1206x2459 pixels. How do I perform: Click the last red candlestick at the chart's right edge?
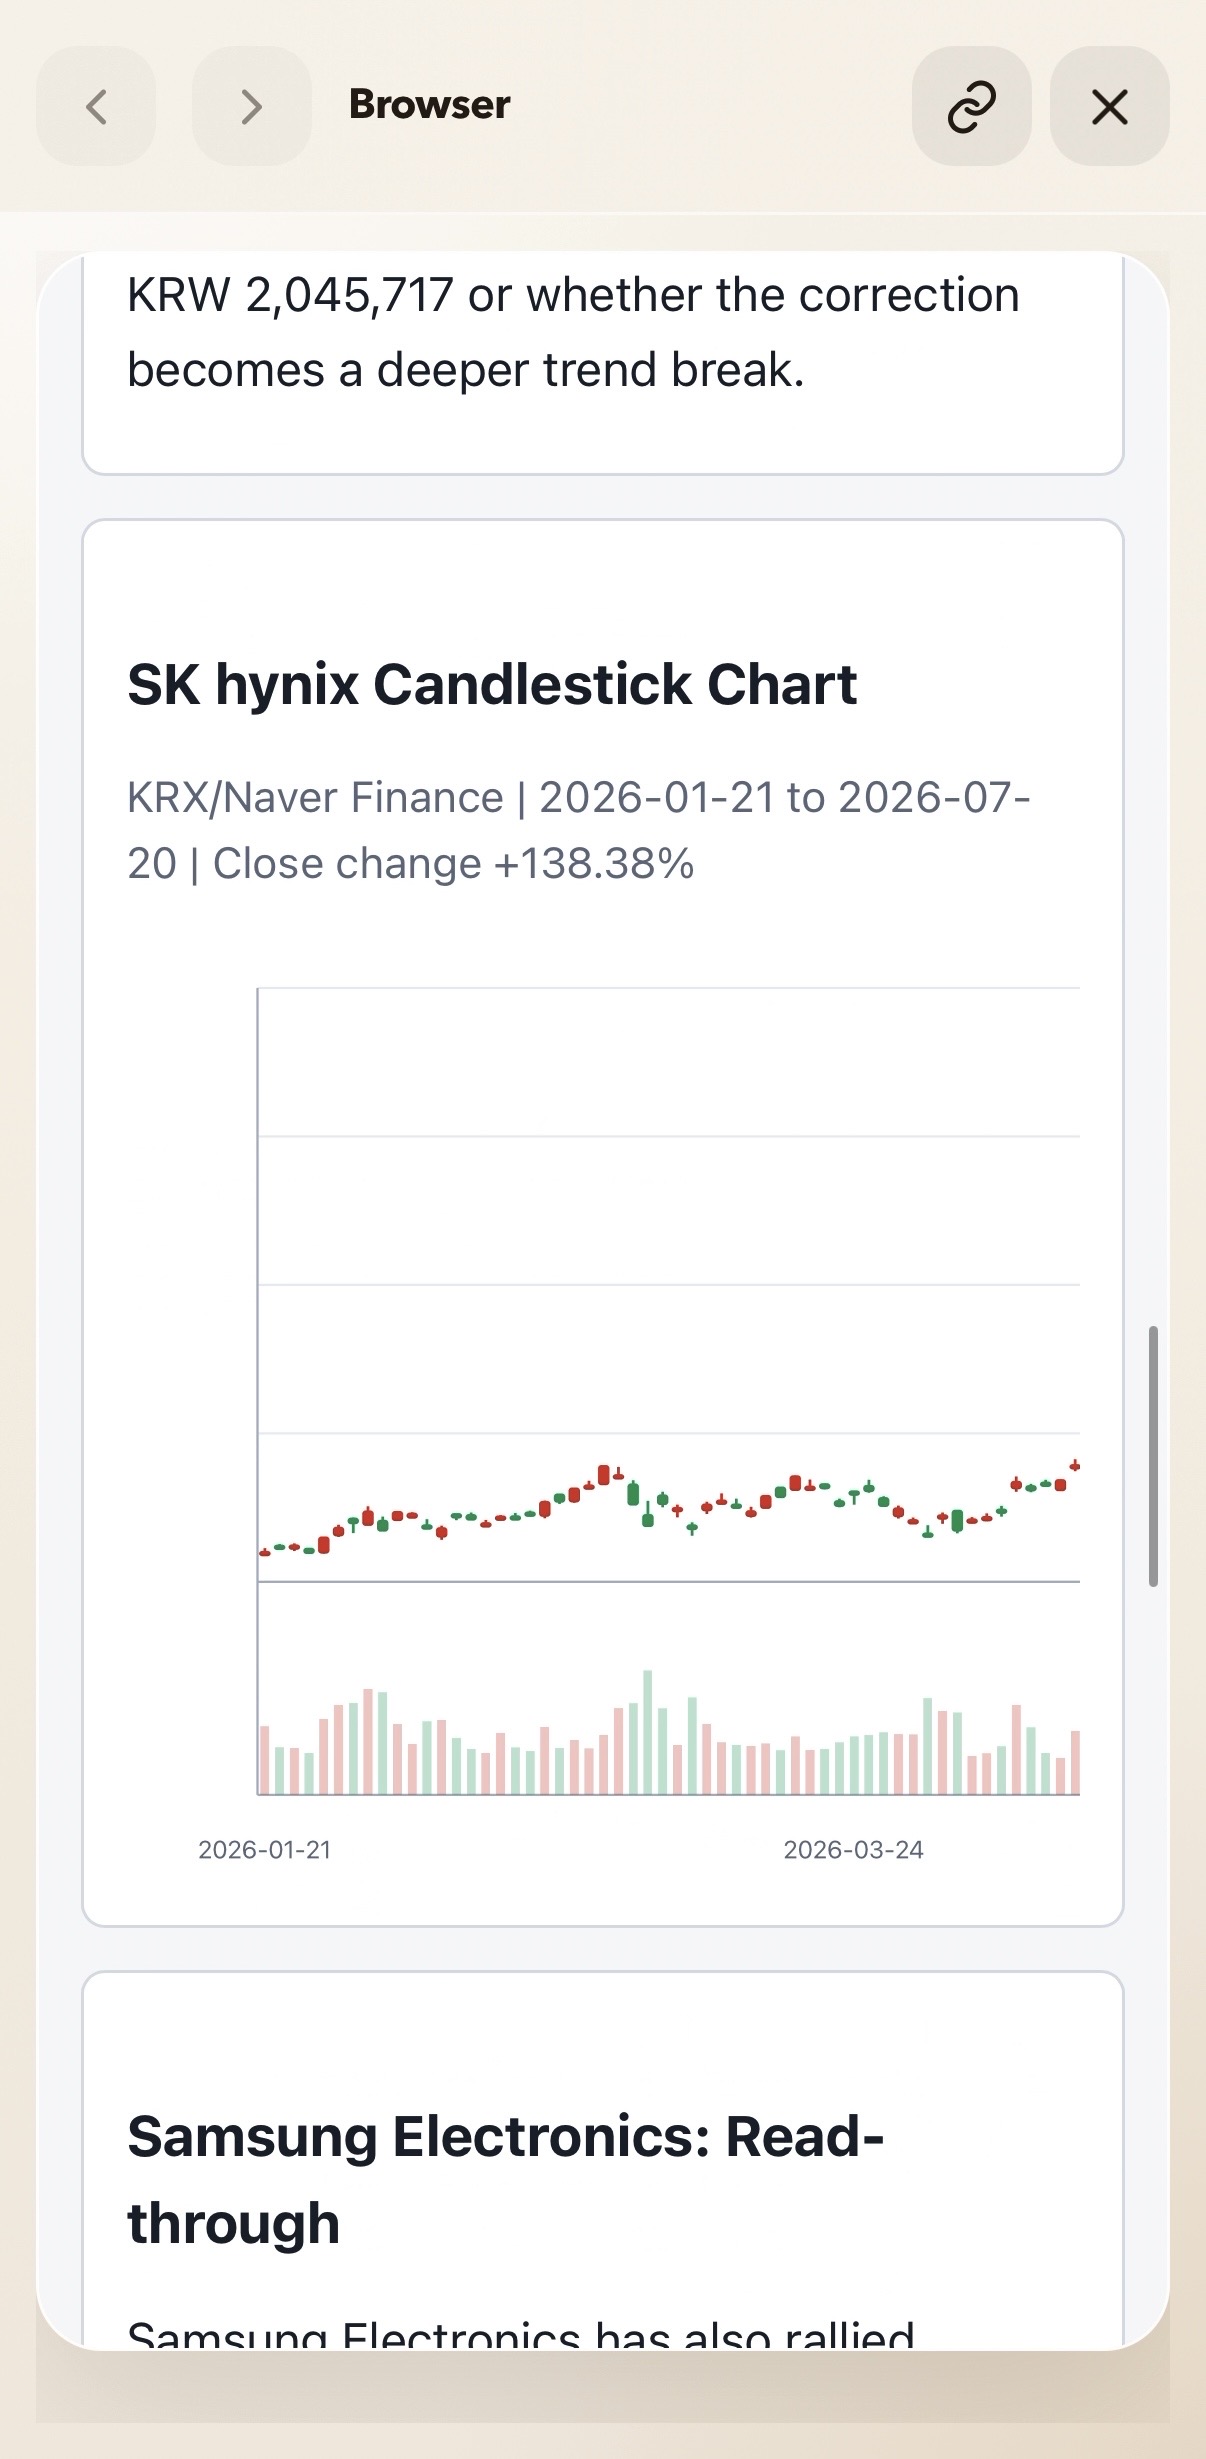(1075, 1465)
